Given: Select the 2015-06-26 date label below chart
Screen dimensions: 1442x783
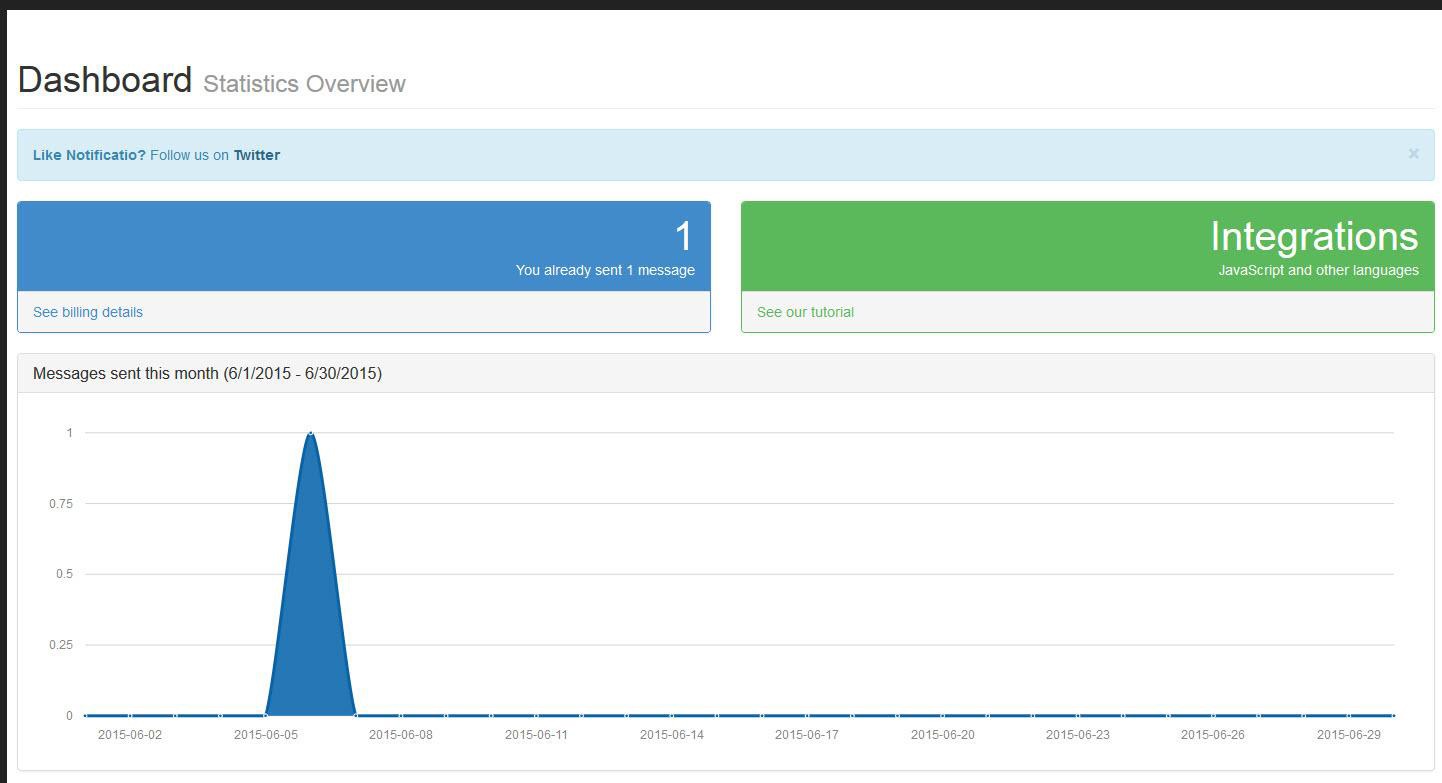Looking at the screenshot, I should click(x=1213, y=735).
